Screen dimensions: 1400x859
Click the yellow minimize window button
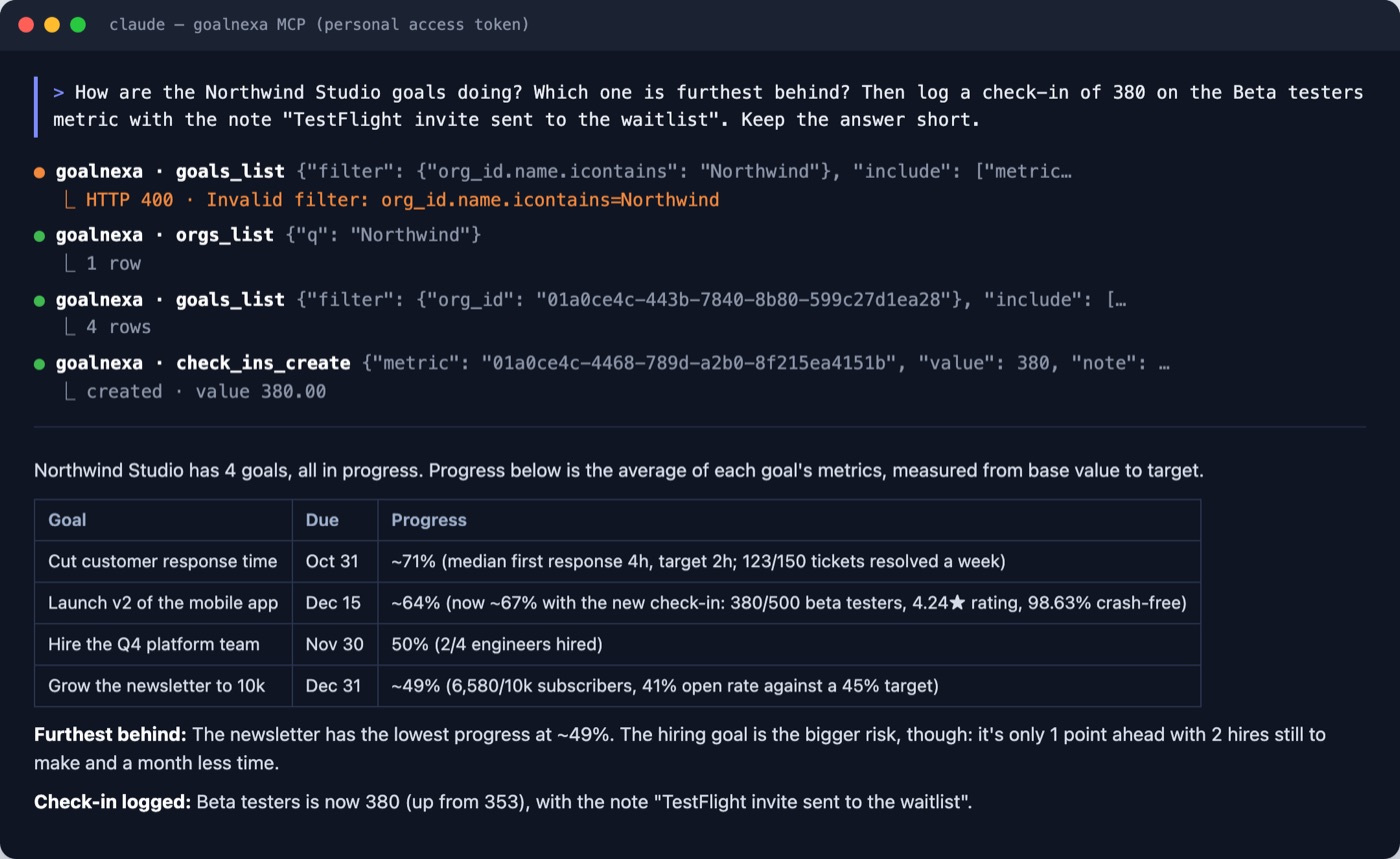[x=52, y=25]
